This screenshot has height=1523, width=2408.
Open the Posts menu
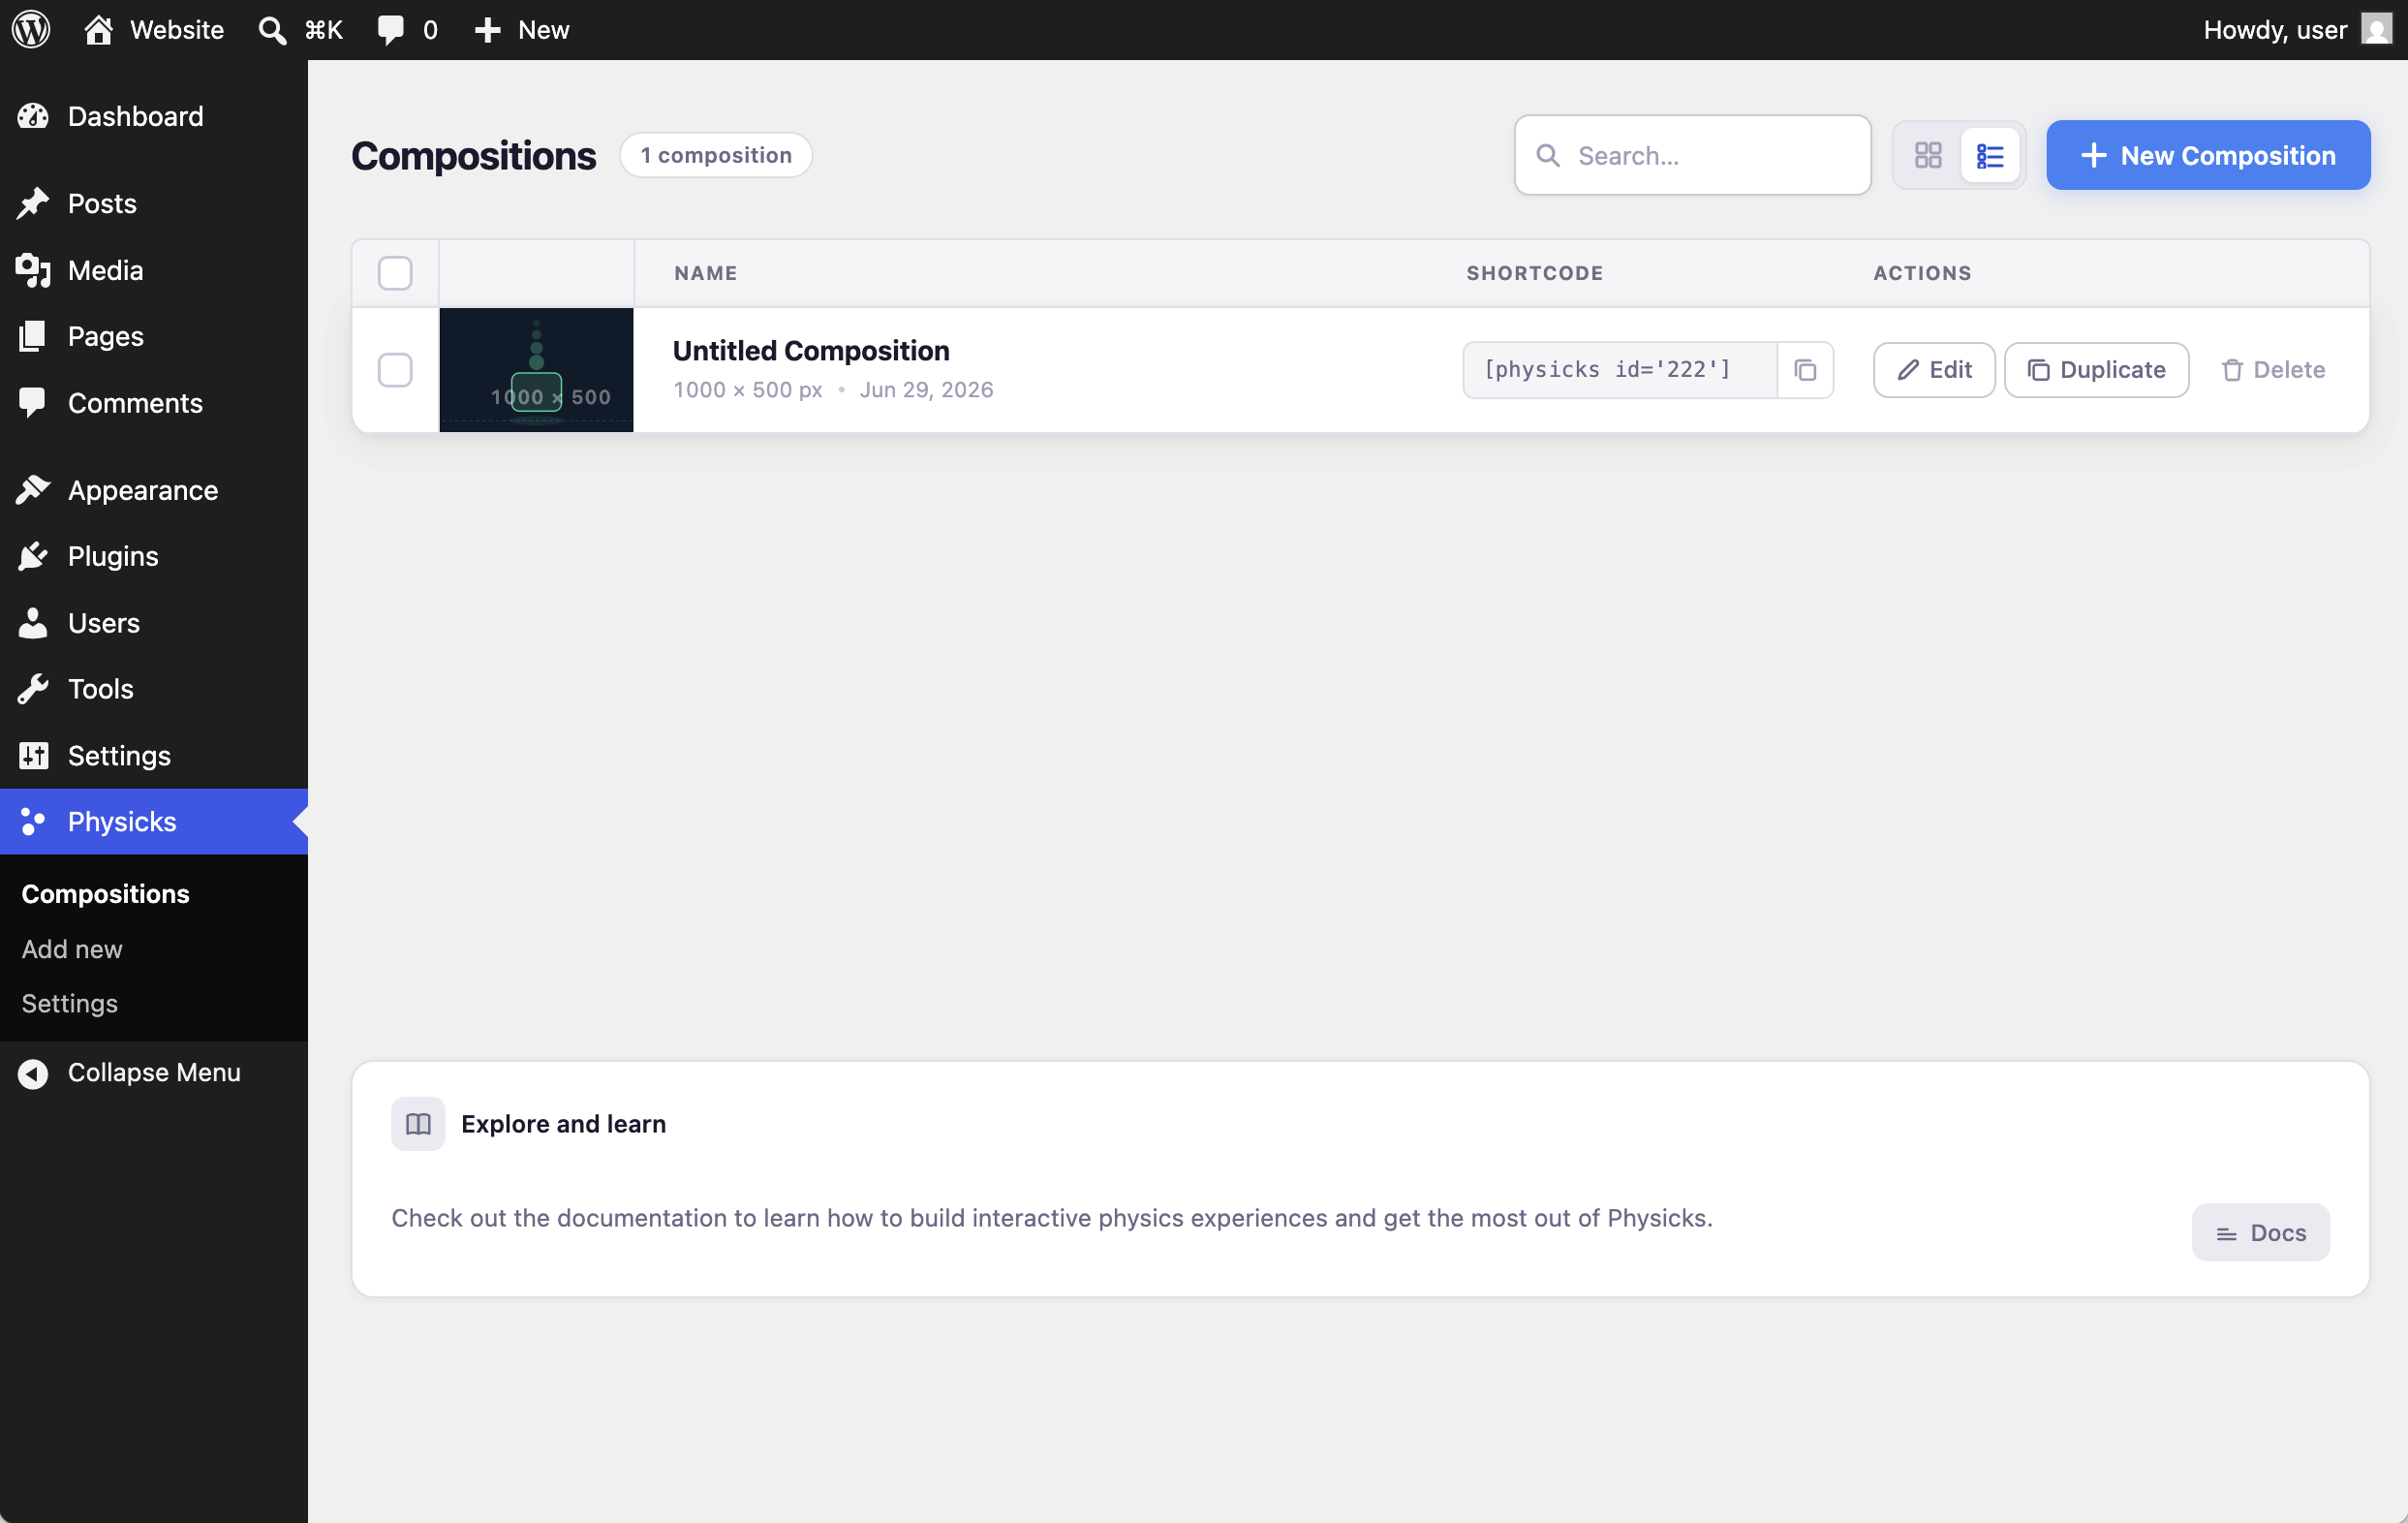154,203
